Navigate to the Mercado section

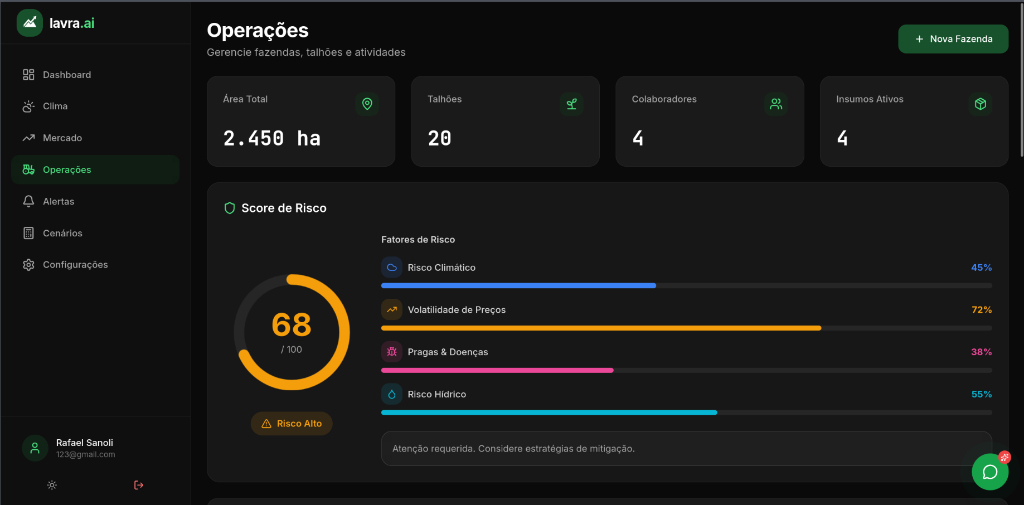coord(62,138)
